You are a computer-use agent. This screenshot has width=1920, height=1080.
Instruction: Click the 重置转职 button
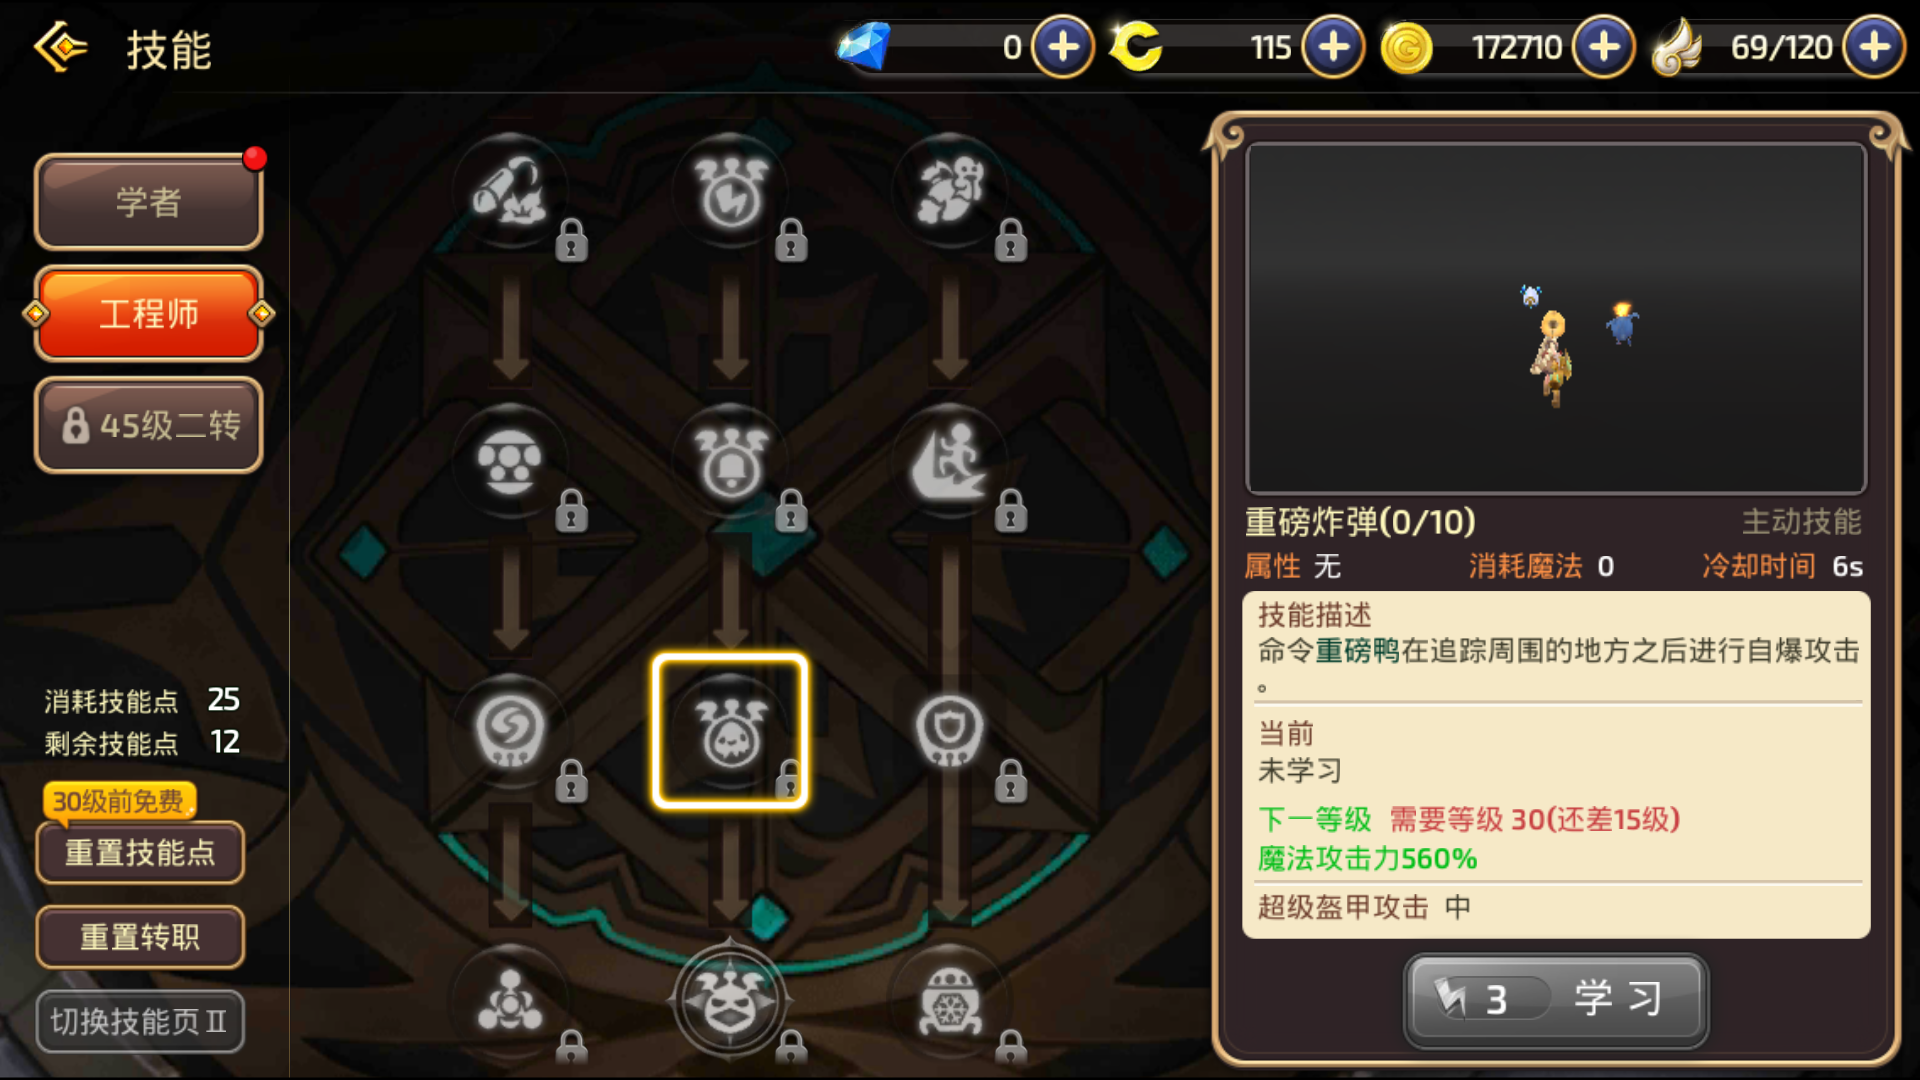click(x=140, y=937)
